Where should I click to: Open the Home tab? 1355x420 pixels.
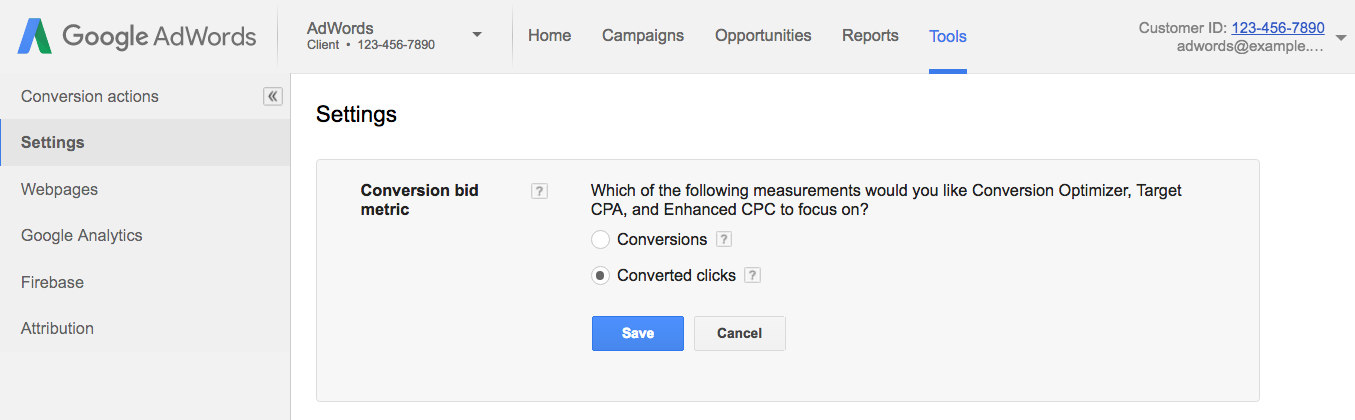pos(549,36)
